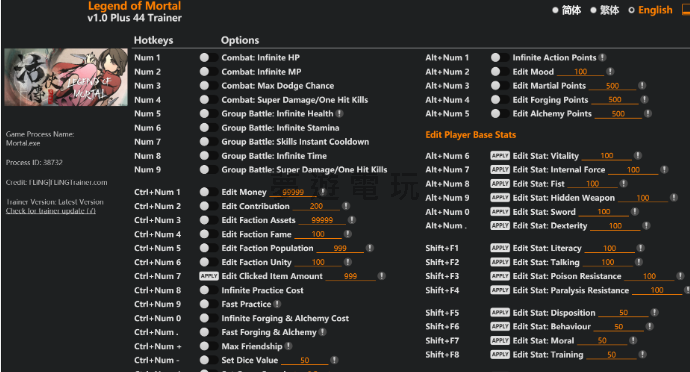Image resolution: width=690 pixels, height=372 pixels.
Task: Click info icon beside Edit Mood
Action: point(610,71)
